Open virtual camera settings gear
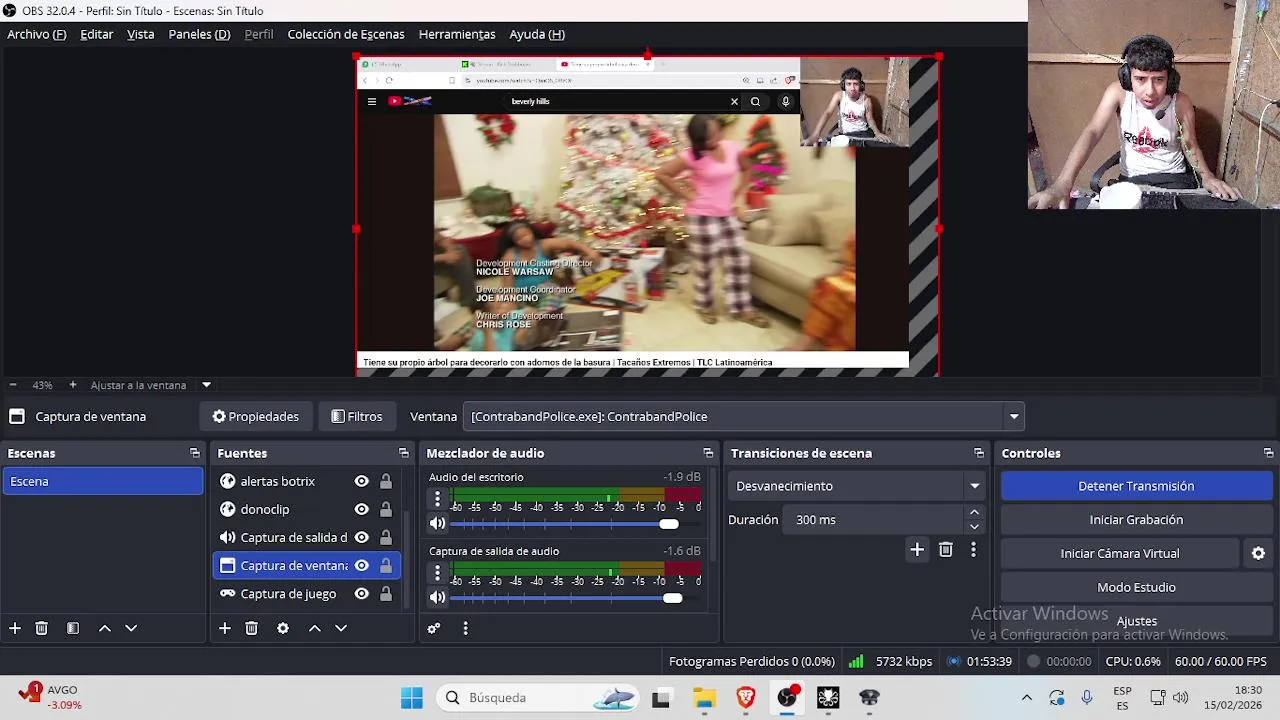 tap(1258, 553)
